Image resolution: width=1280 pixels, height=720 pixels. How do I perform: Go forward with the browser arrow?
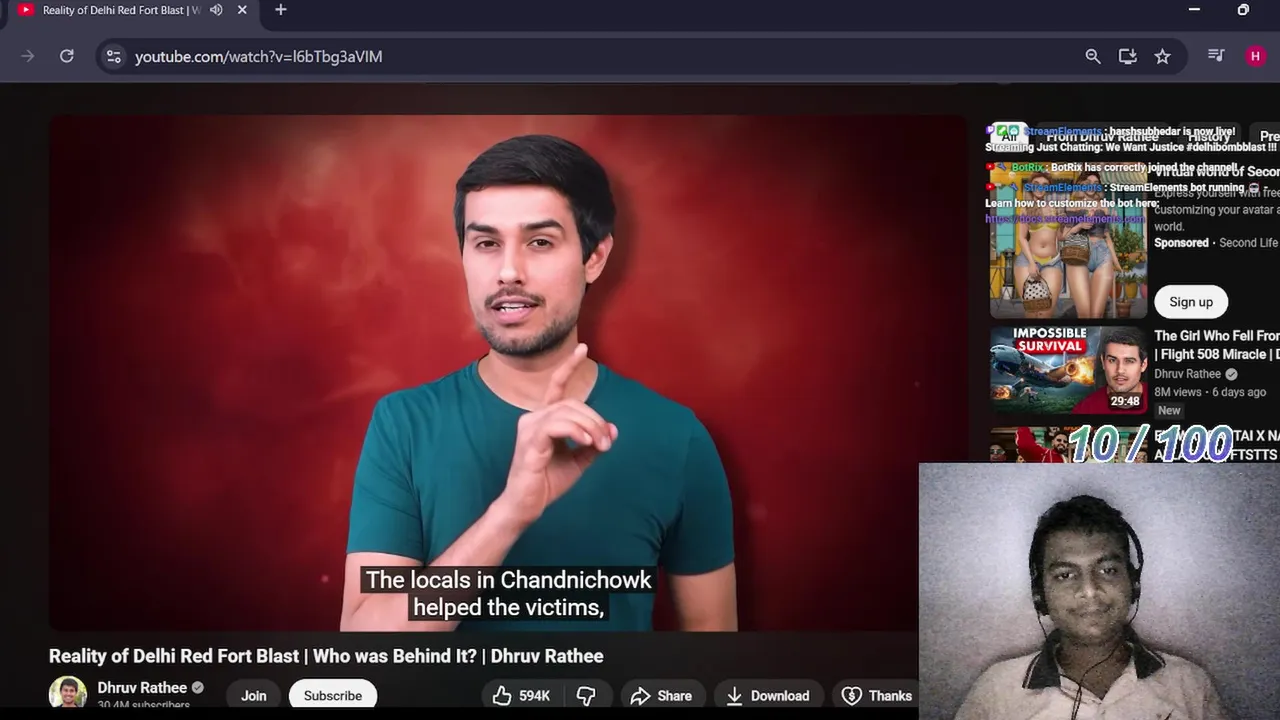(28, 57)
